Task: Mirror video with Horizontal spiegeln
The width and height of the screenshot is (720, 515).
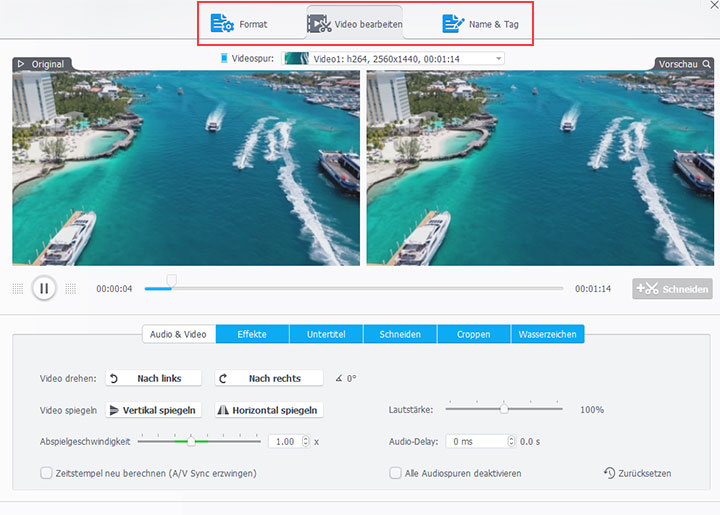Action: [270, 410]
